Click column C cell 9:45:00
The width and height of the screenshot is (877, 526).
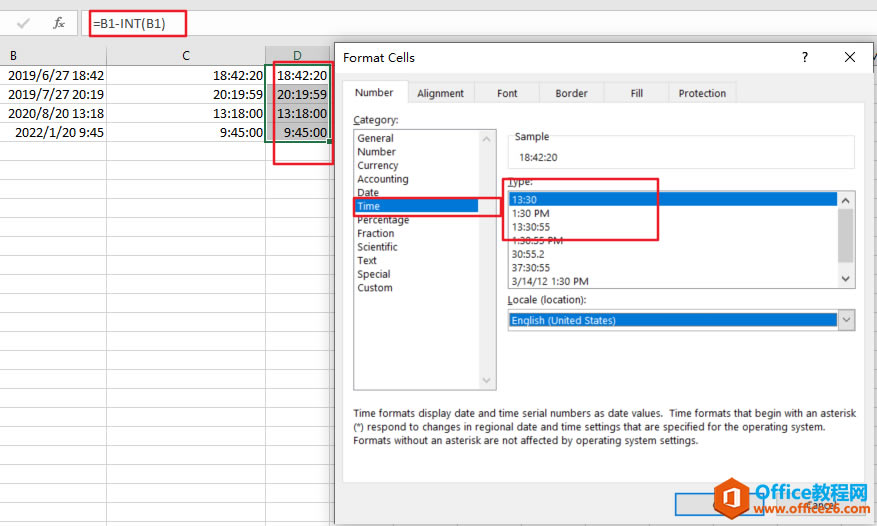tap(186, 133)
